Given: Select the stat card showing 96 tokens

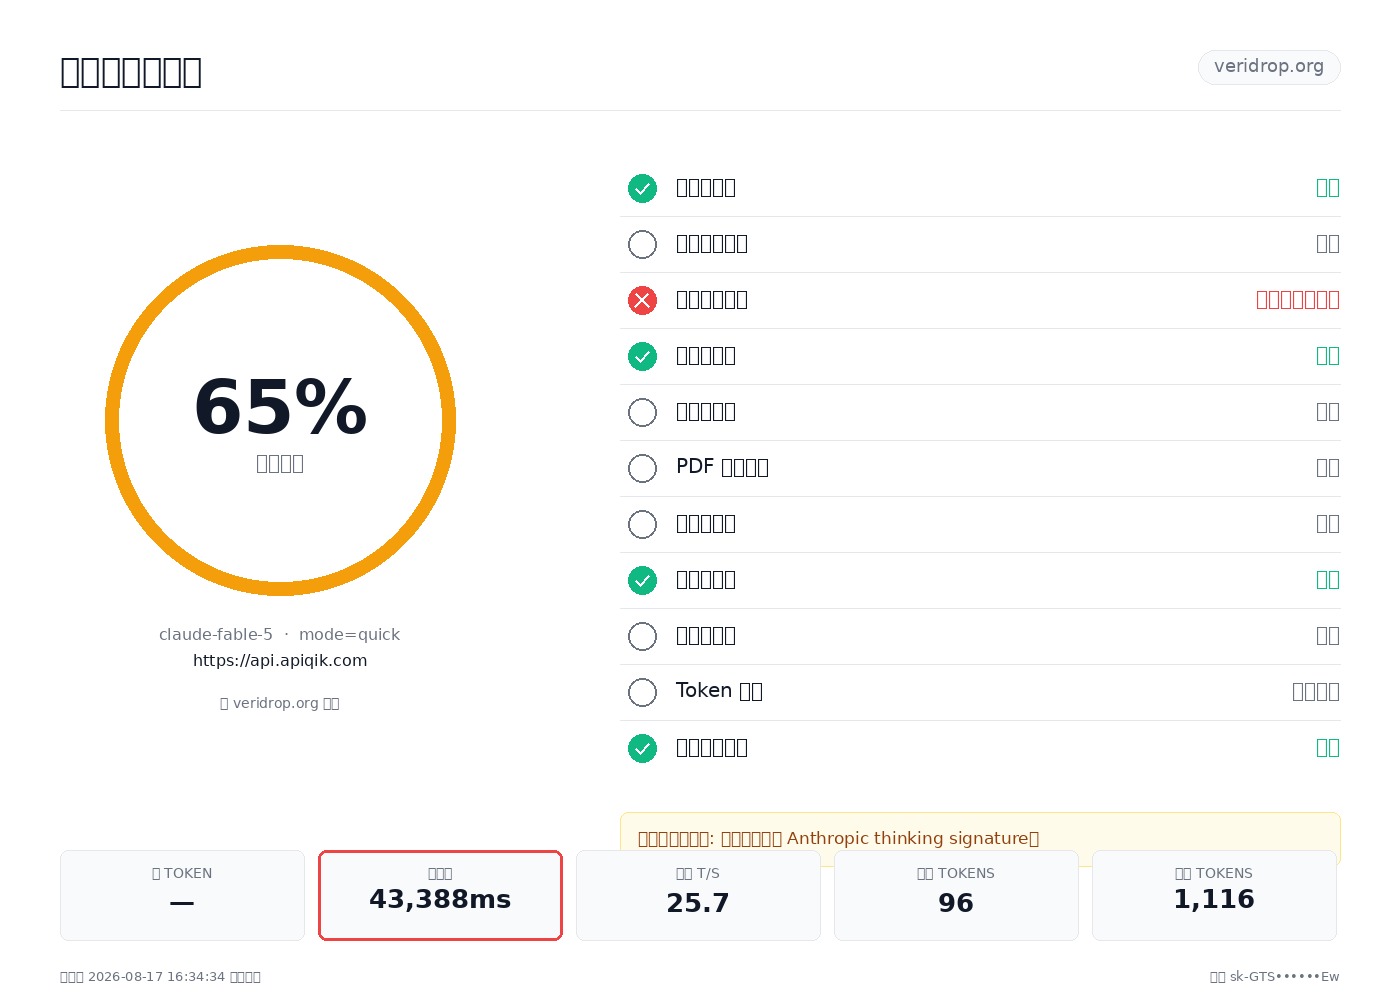Looking at the screenshot, I should [x=956, y=895].
